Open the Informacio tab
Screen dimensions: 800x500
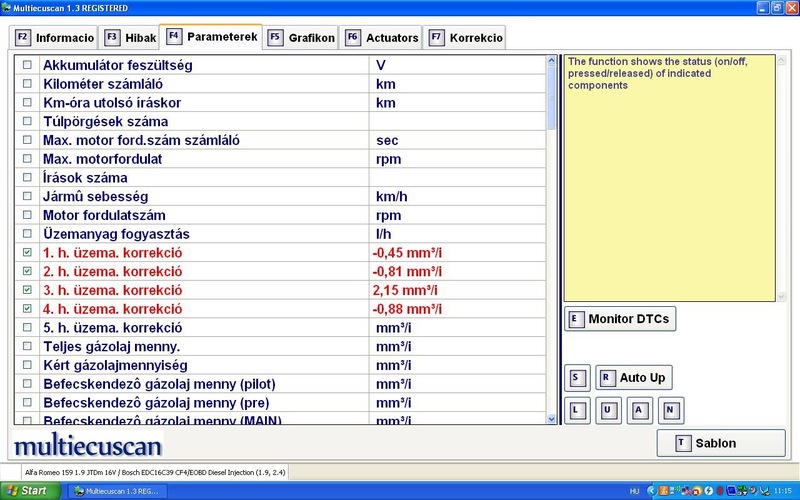(x=53, y=38)
